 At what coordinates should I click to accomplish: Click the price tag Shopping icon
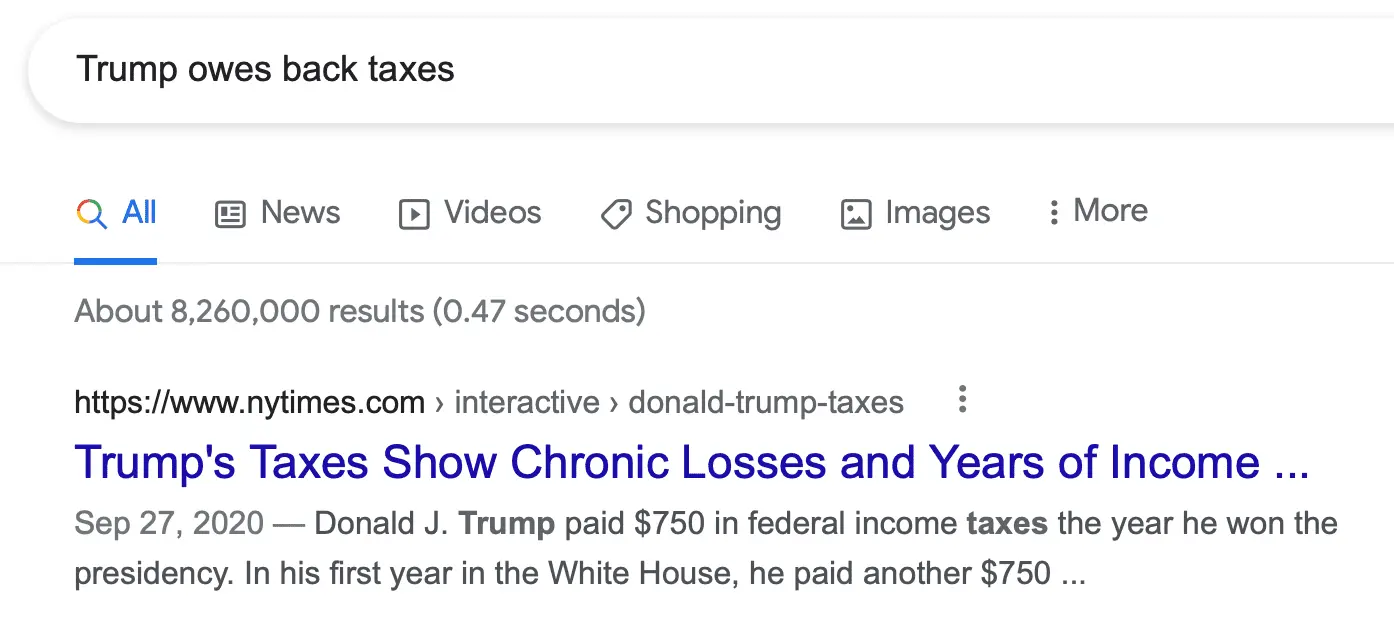pos(616,214)
